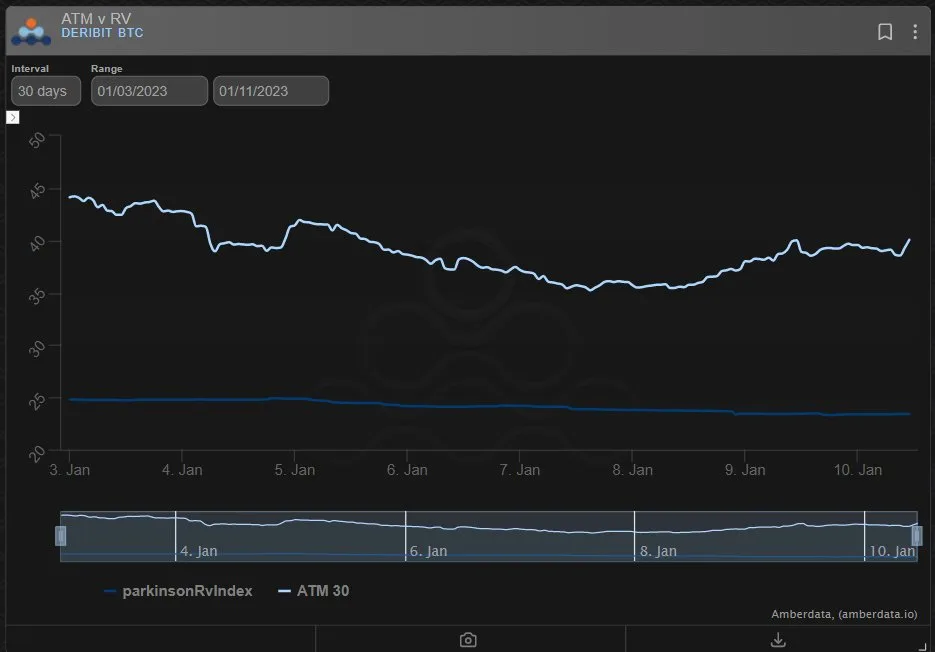
Task: Click the 4. Jan marker in navigator
Action: [199, 551]
